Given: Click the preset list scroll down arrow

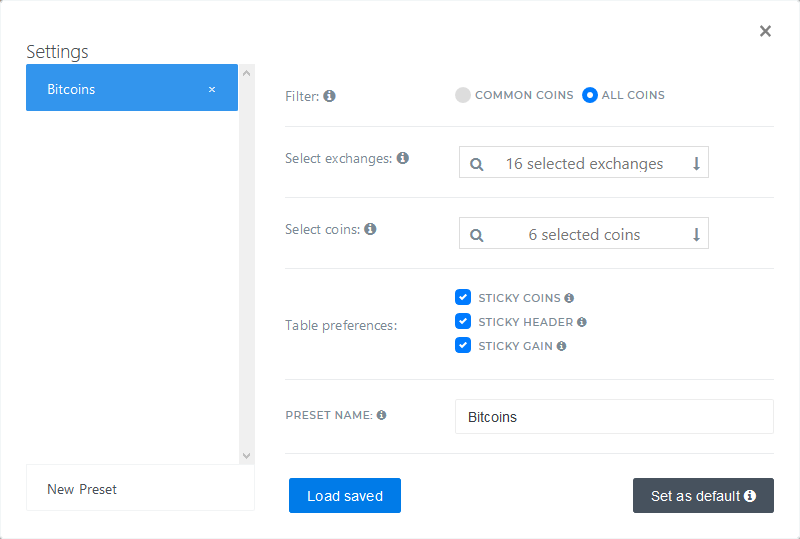Looking at the screenshot, I should pos(246,456).
